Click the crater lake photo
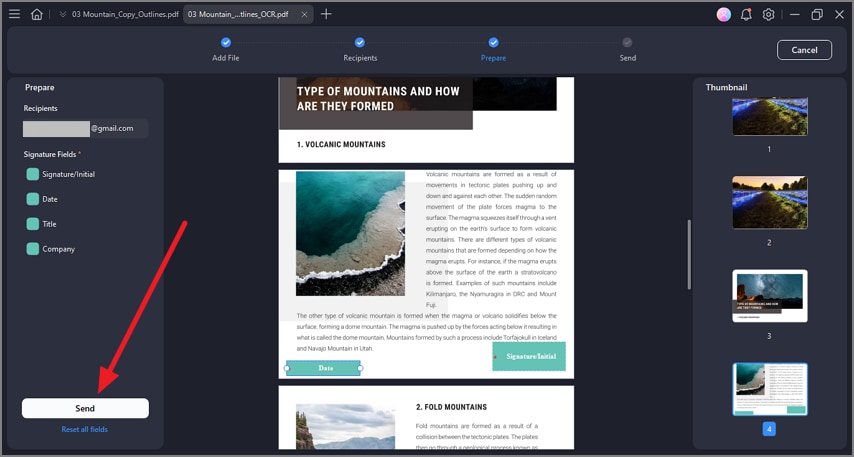 [x=350, y=234]
